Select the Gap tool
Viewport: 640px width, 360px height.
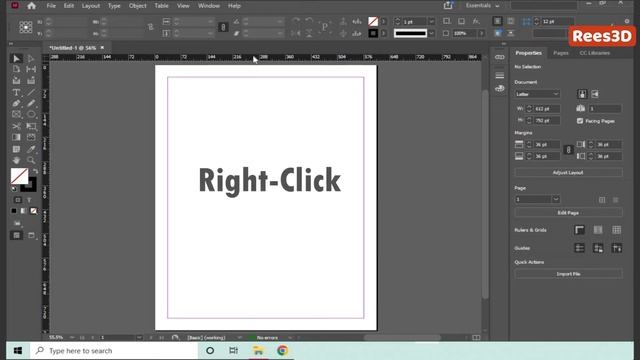pos(31,69)
